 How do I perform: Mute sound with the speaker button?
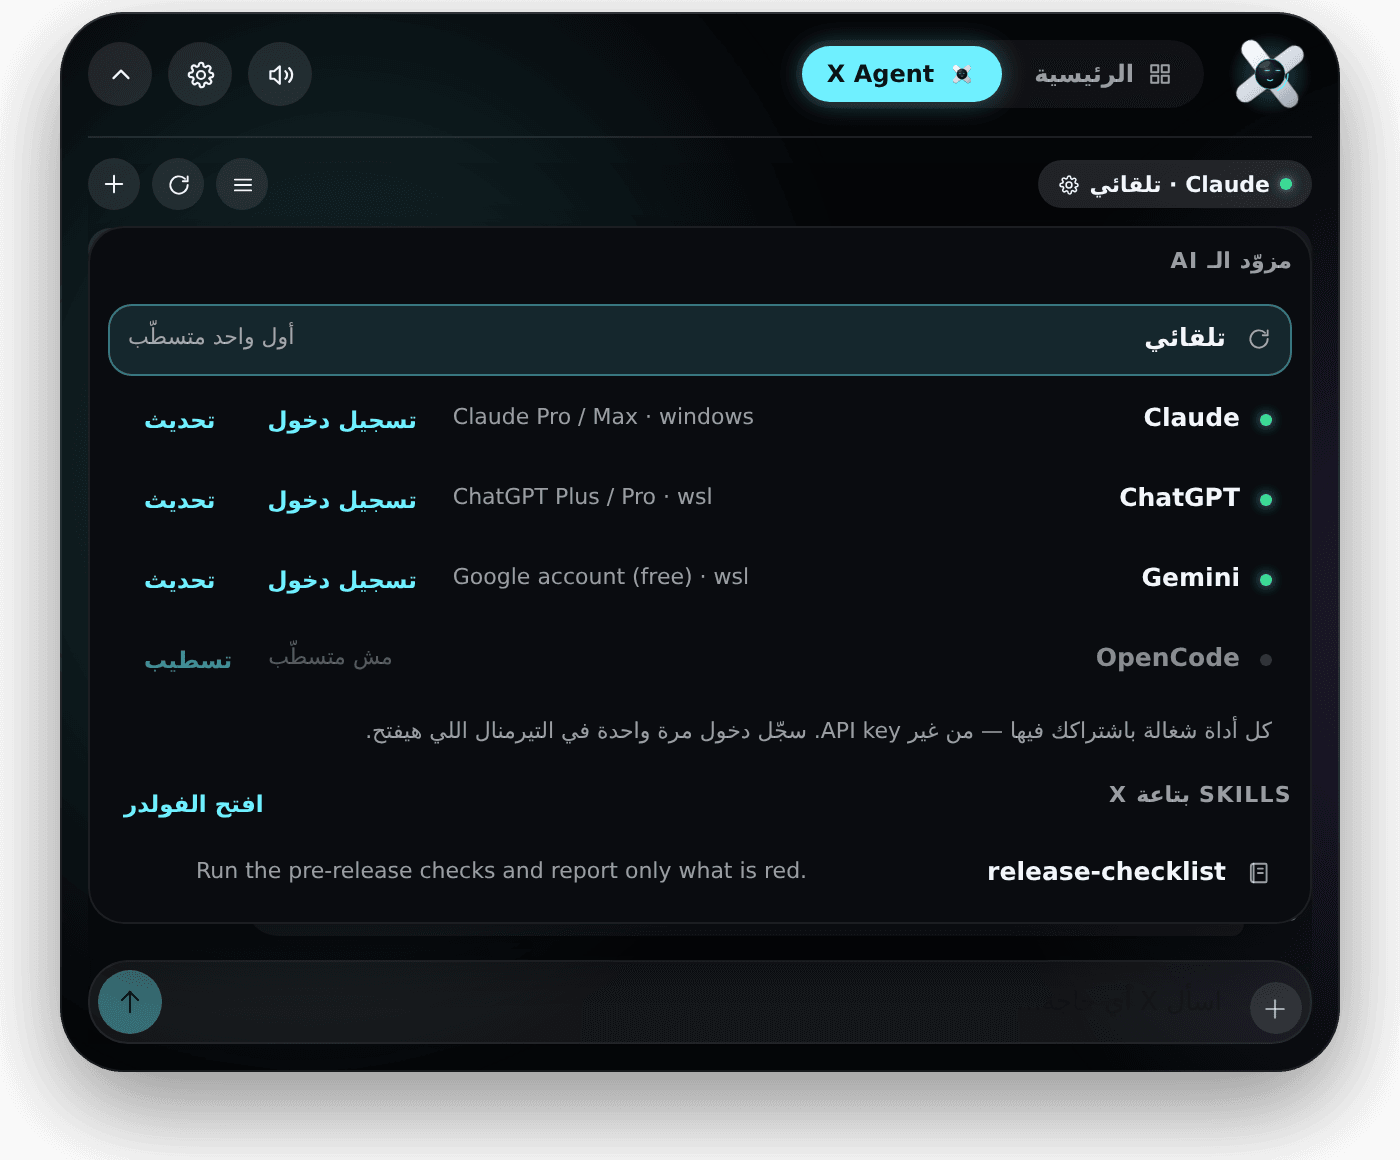coord(280,74)
